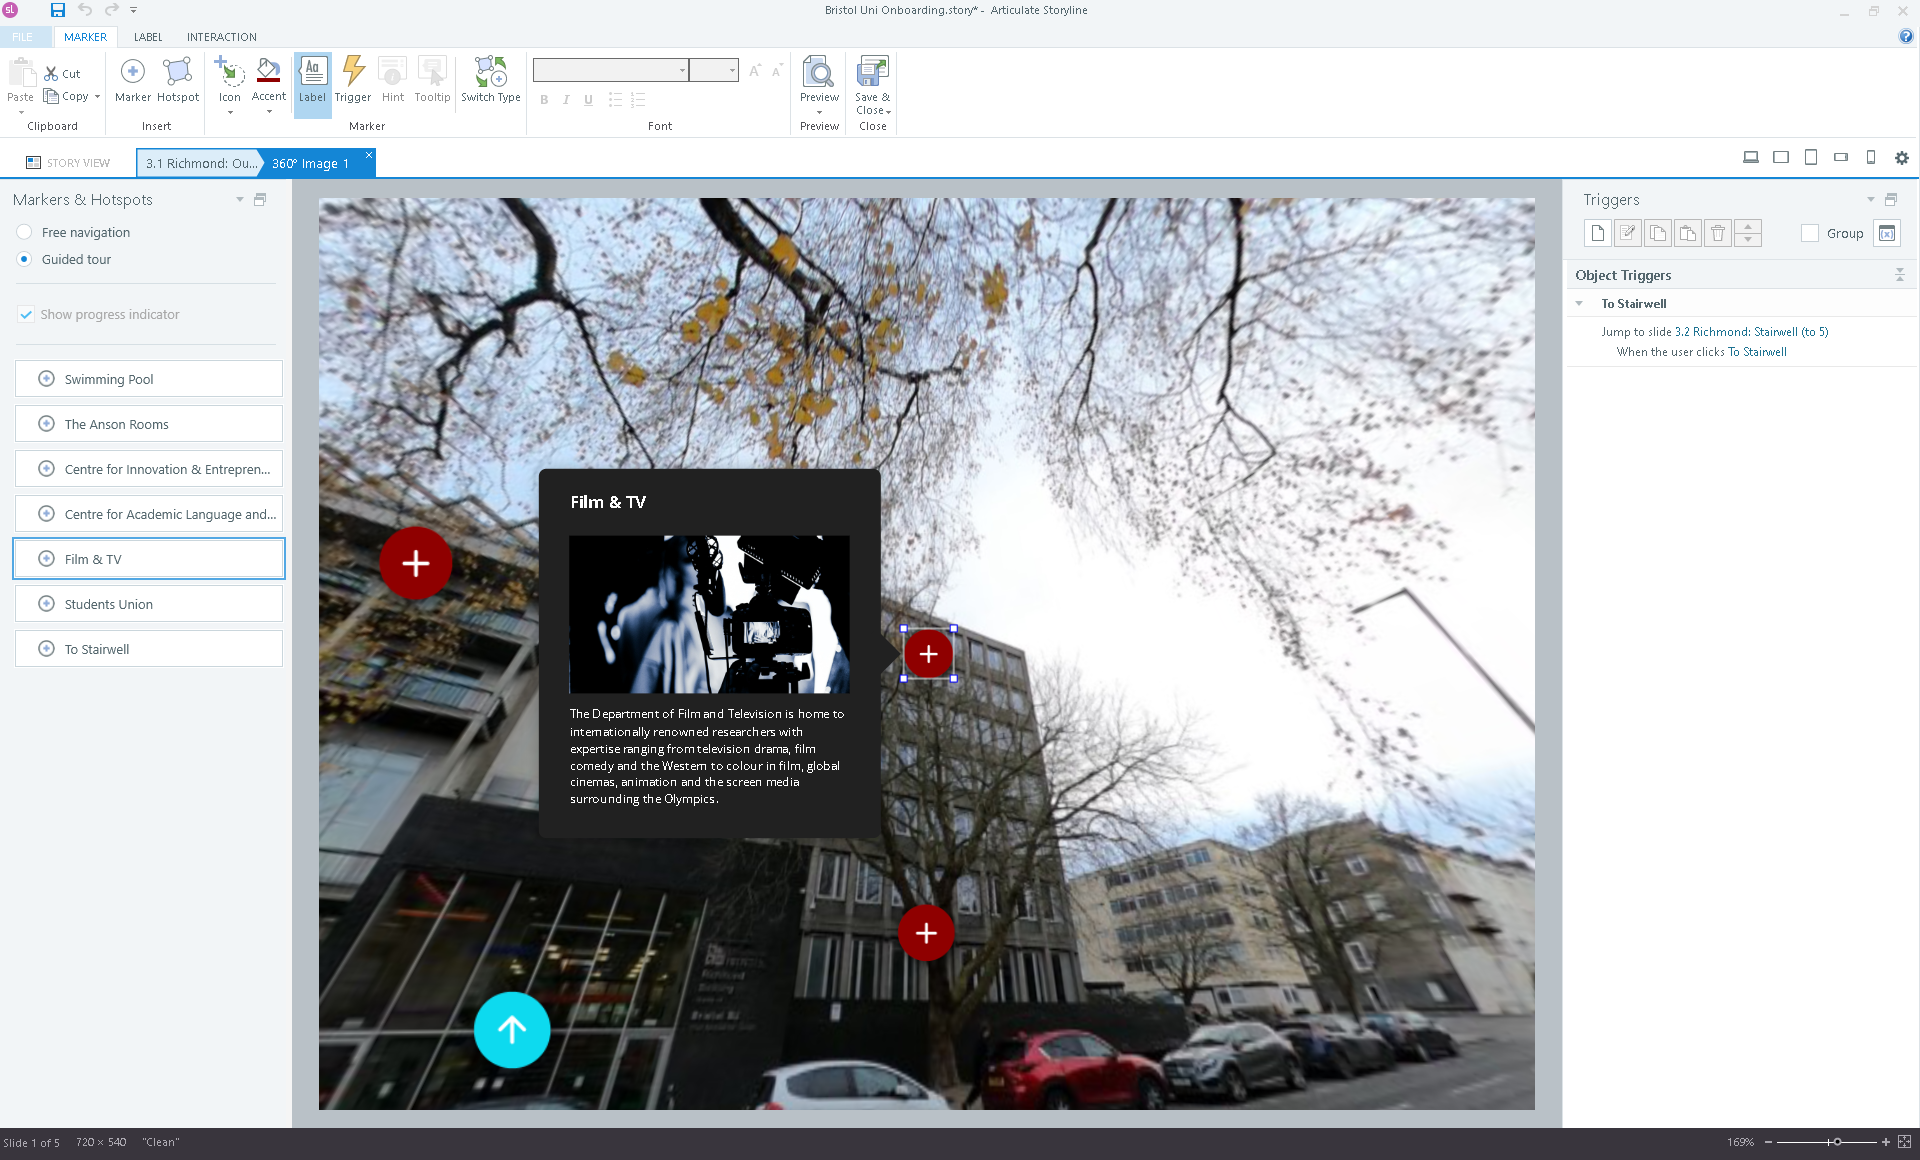Enable the Group triggers checkbox
Image resolution: width=1920 pixels, height=1160 pixels.
(x=1809, y=233)
